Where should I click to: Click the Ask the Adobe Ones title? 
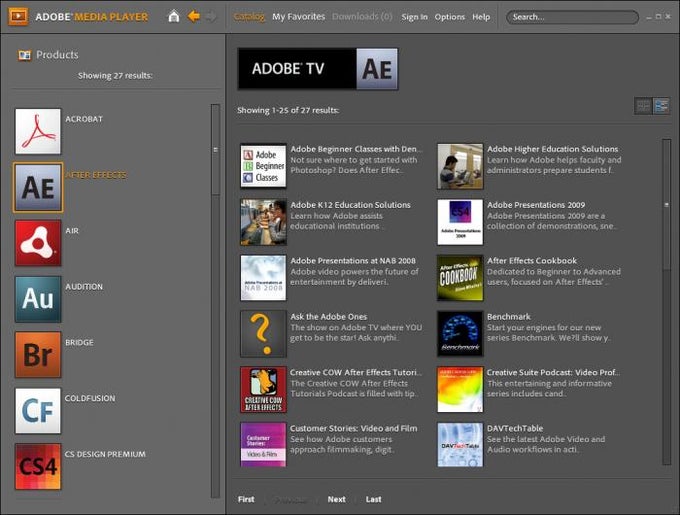[x=329, y=317]
